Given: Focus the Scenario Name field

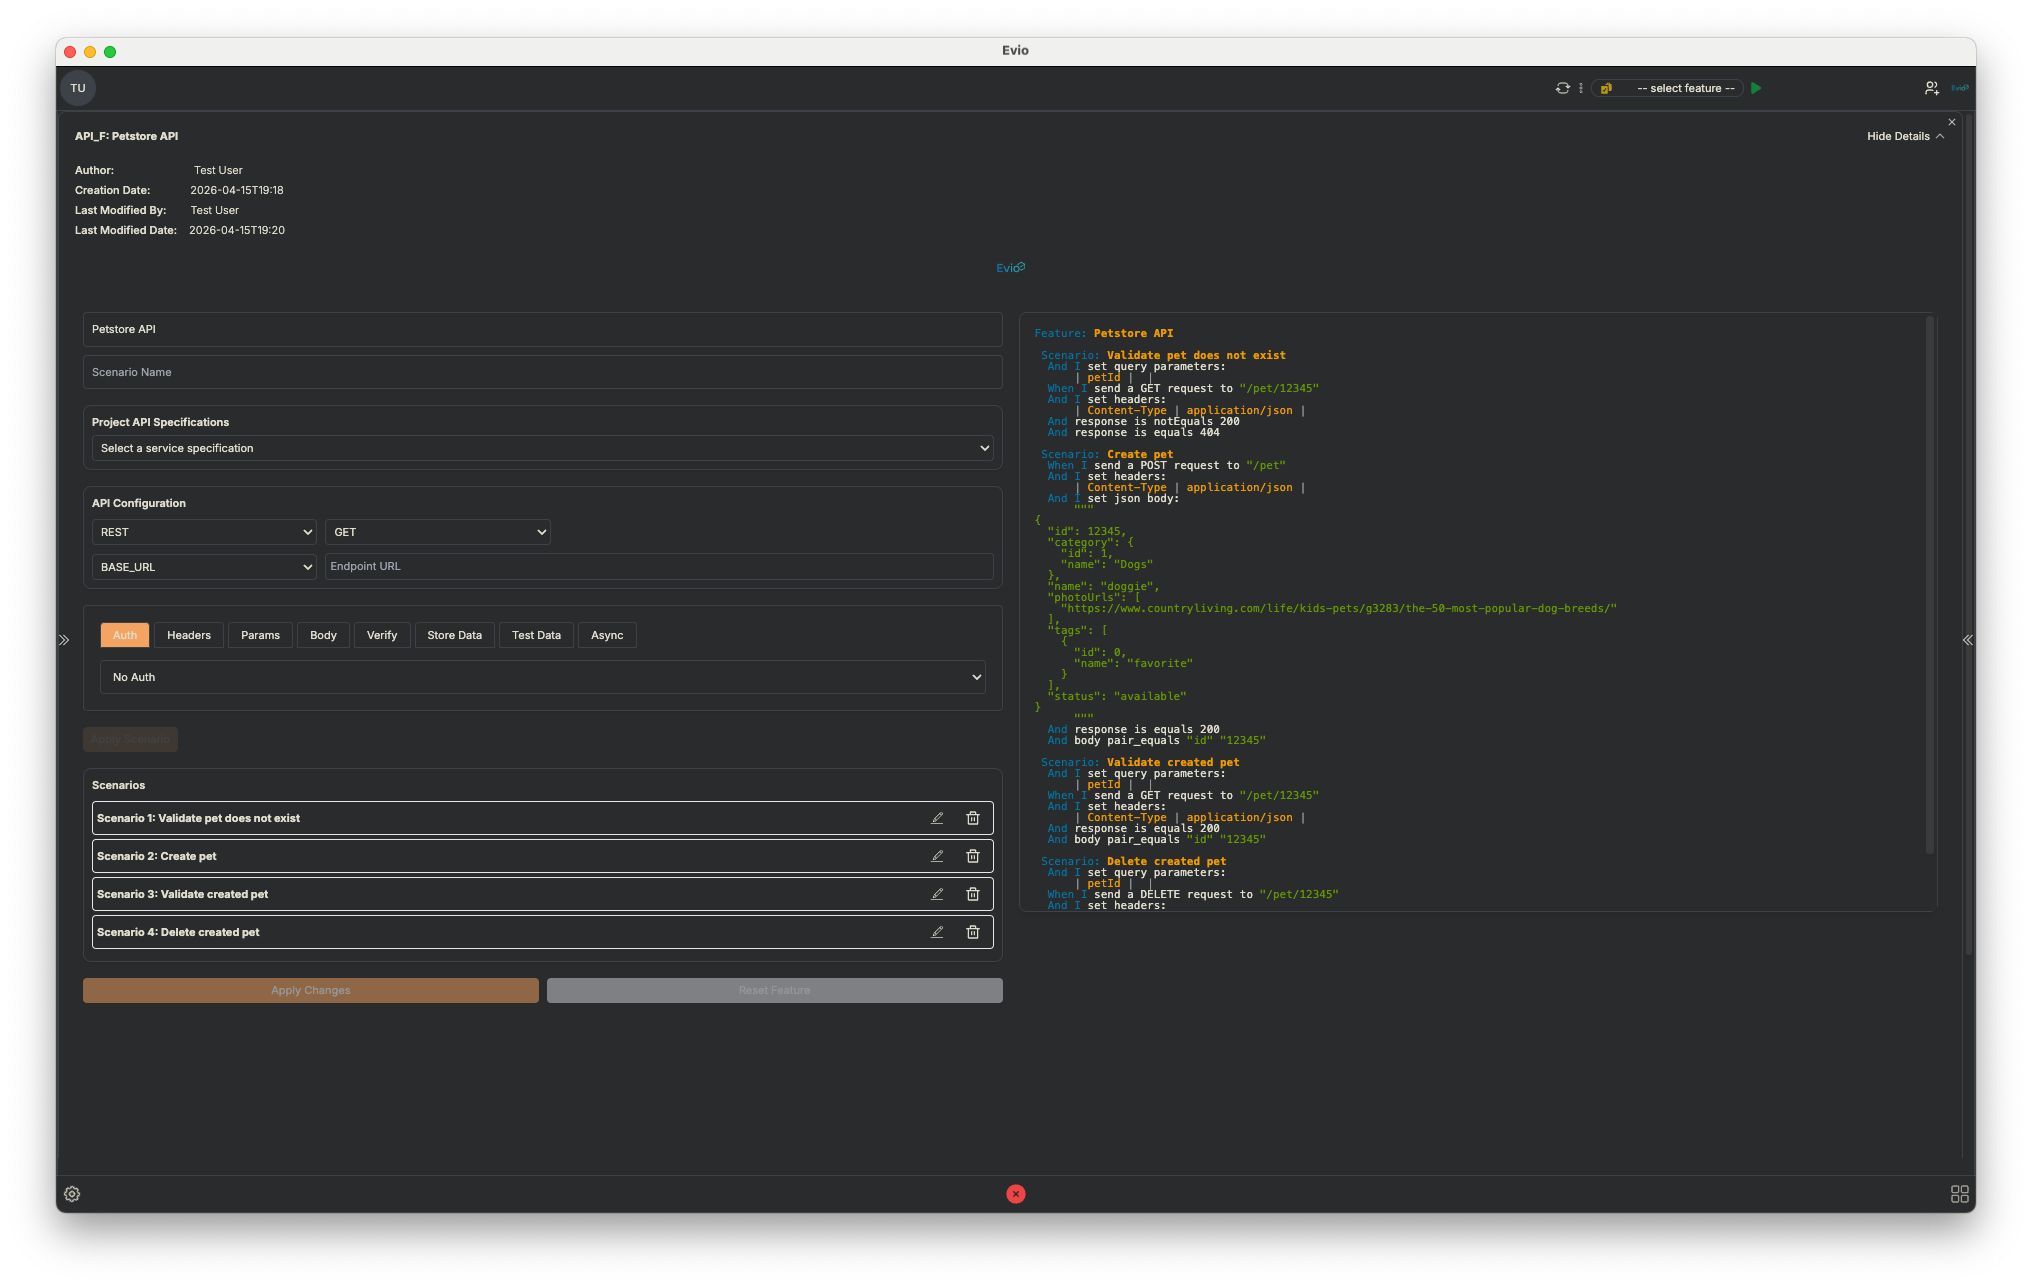Looking at the screenshot, I should 543,372.
